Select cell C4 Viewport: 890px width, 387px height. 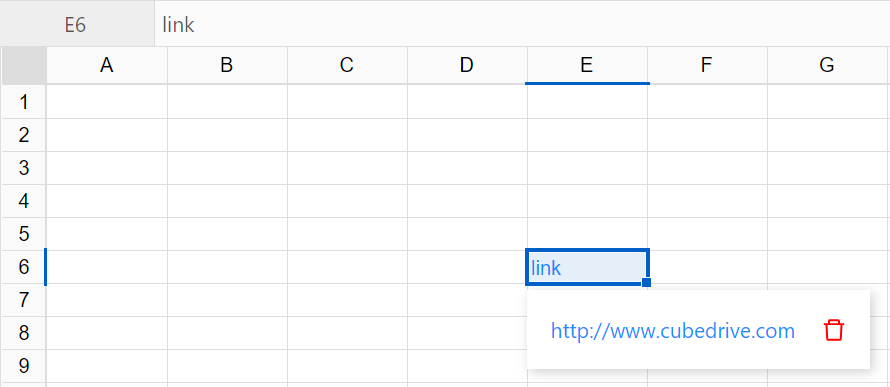pos(347,201)
